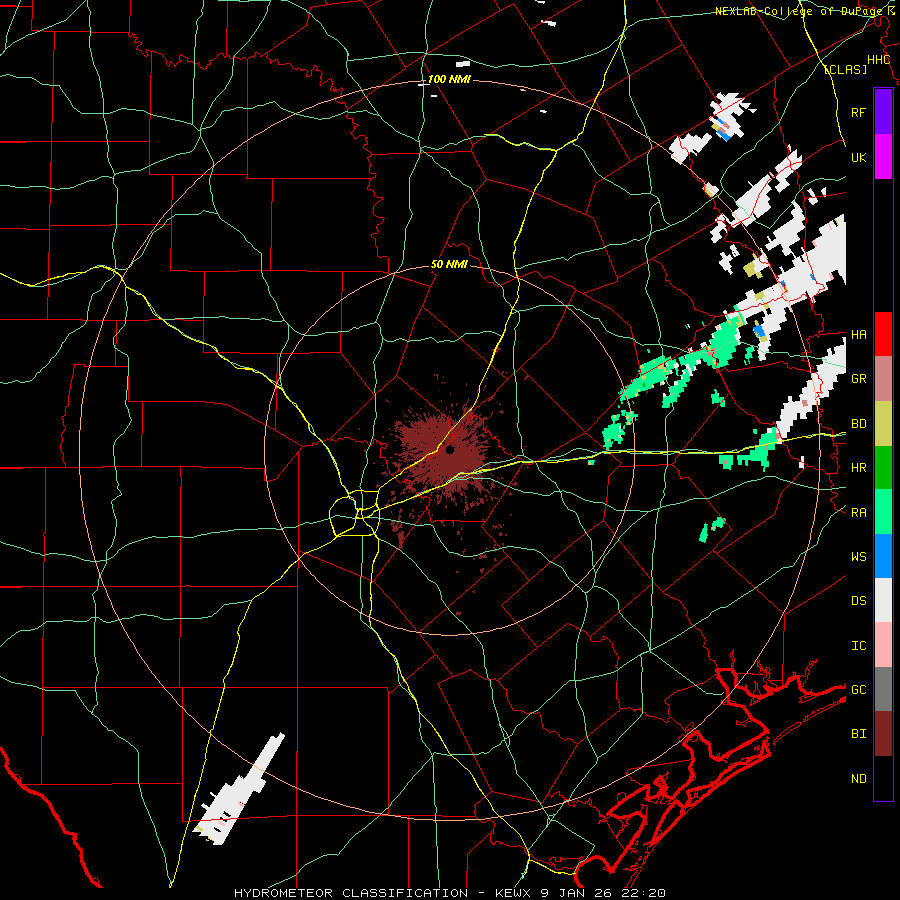
Task: Click the "IC" legend label
Action: pyautogui.click(x=858, y=646)
